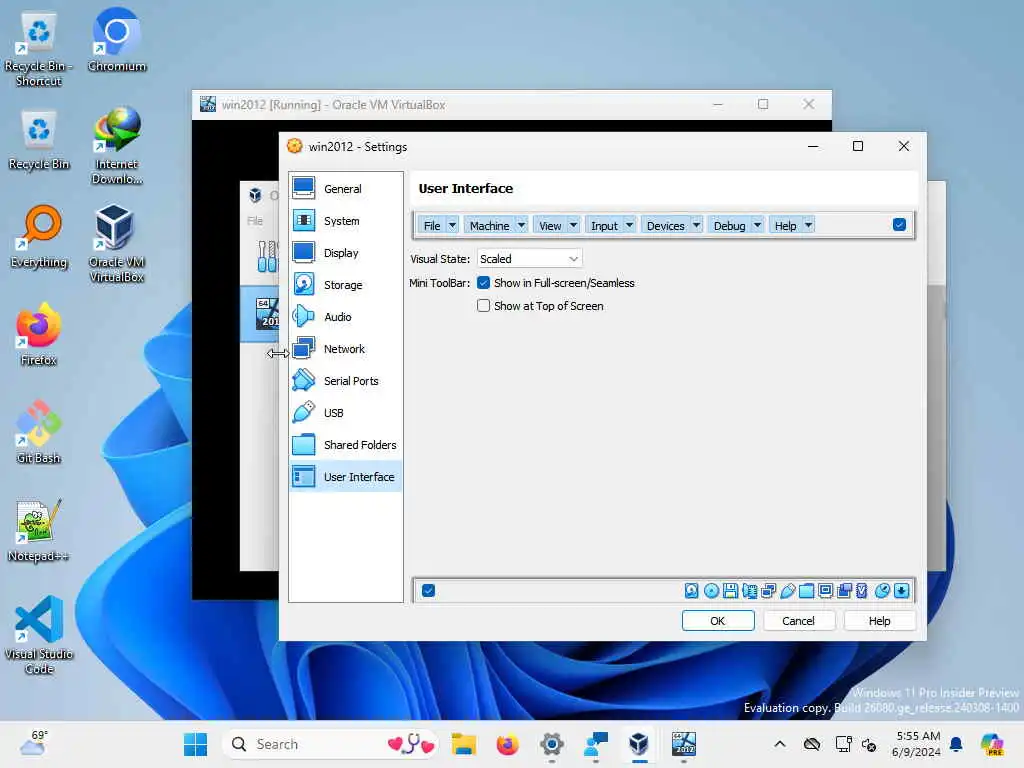Expand the Devices menu dropdown arrow
The width and height of the screenshot is (1024, 768).
point(697,225)
